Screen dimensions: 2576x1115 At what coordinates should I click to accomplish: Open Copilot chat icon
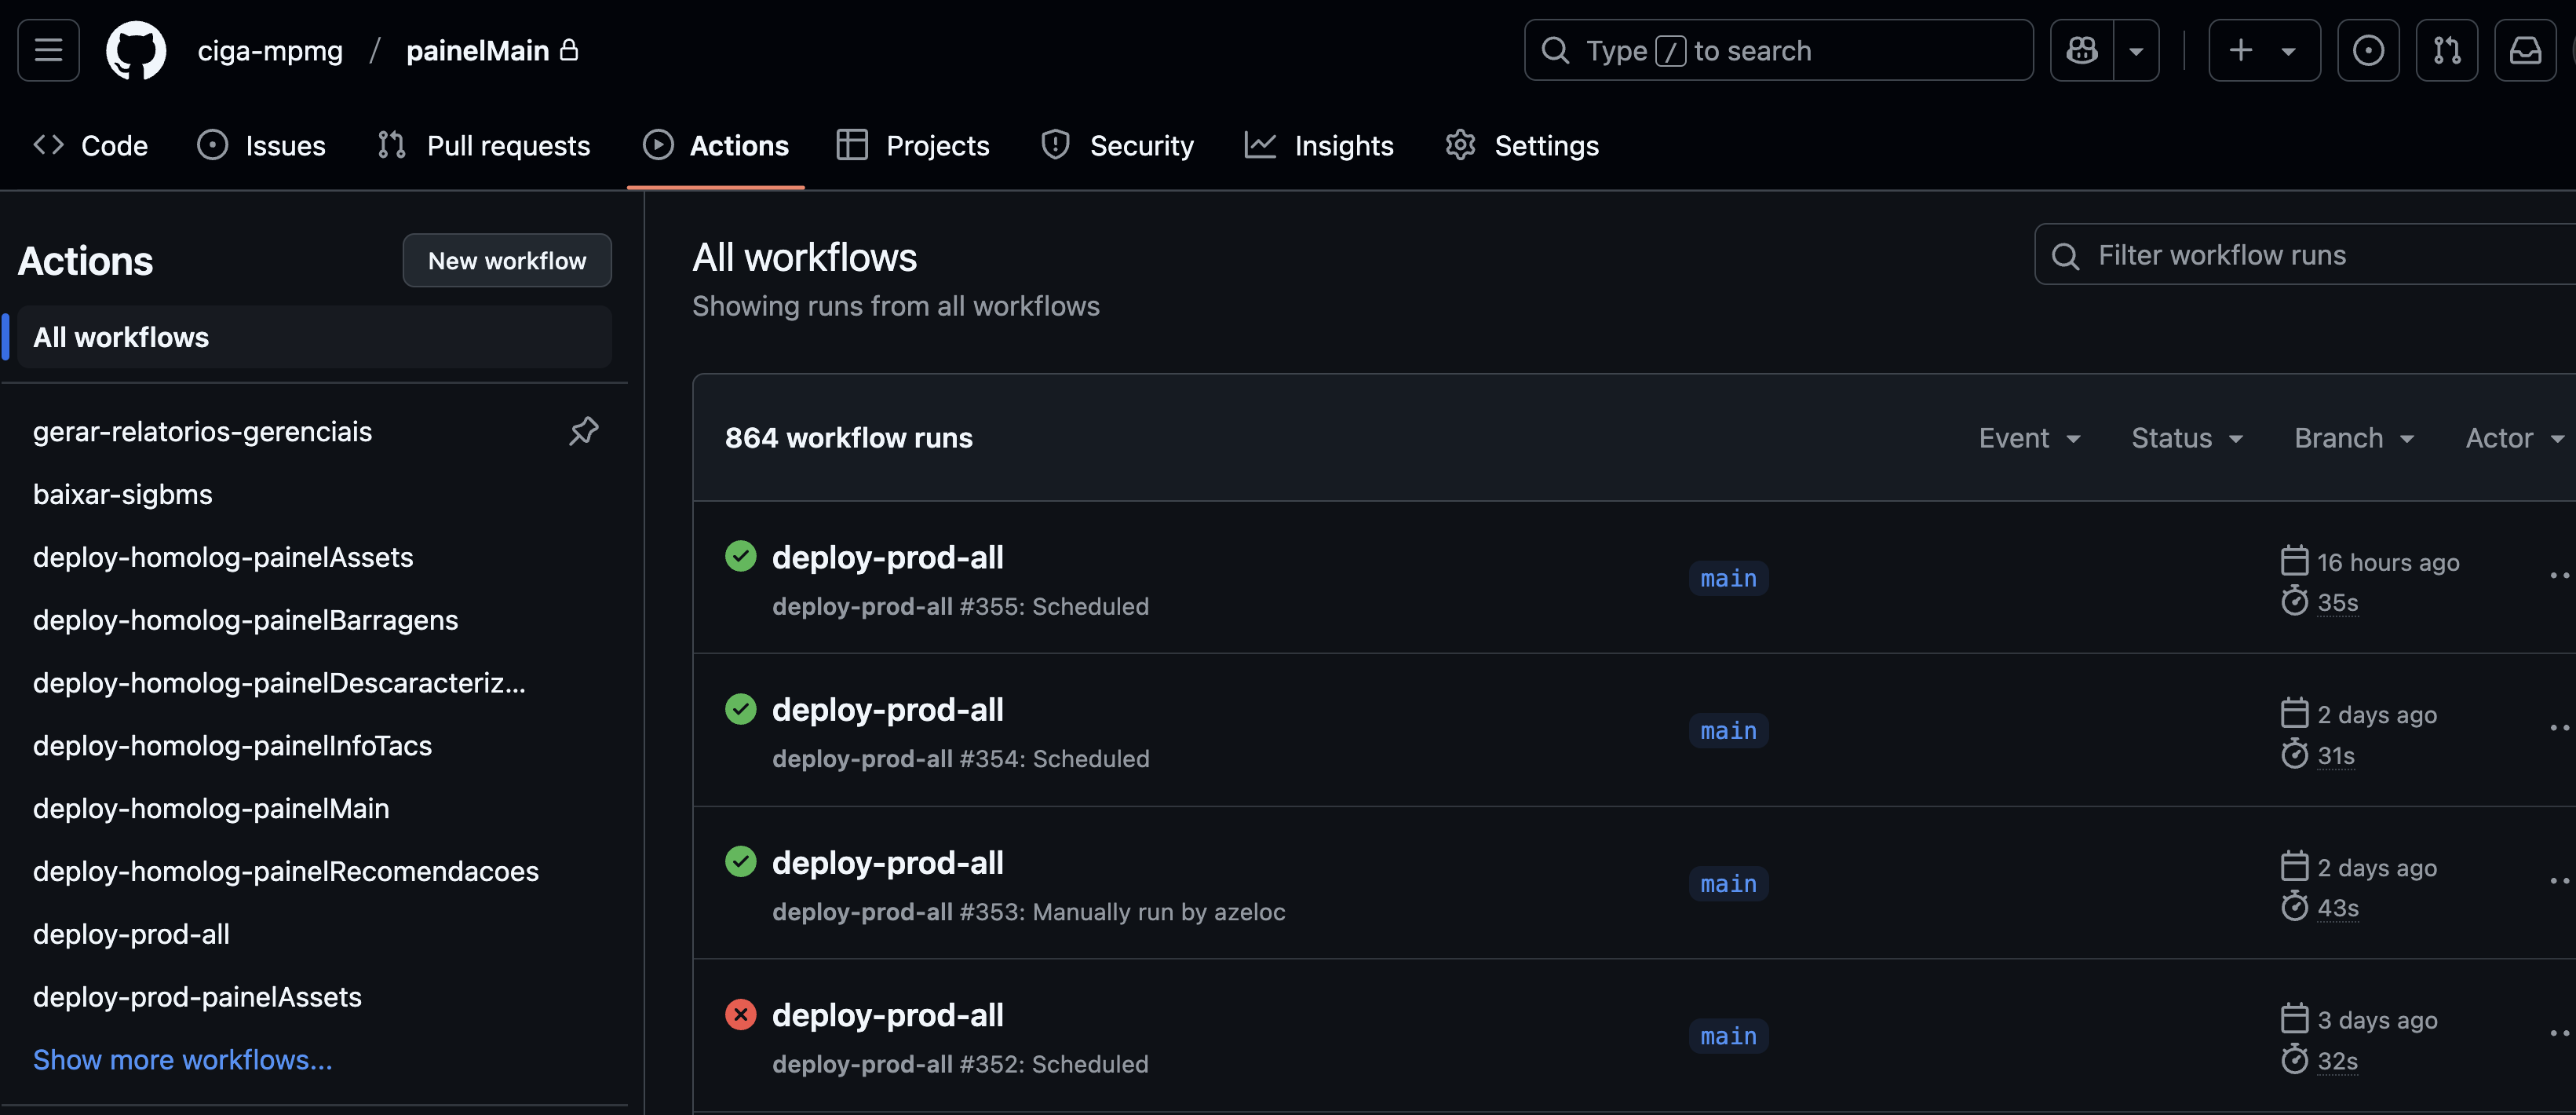(x=2082, y=50)
